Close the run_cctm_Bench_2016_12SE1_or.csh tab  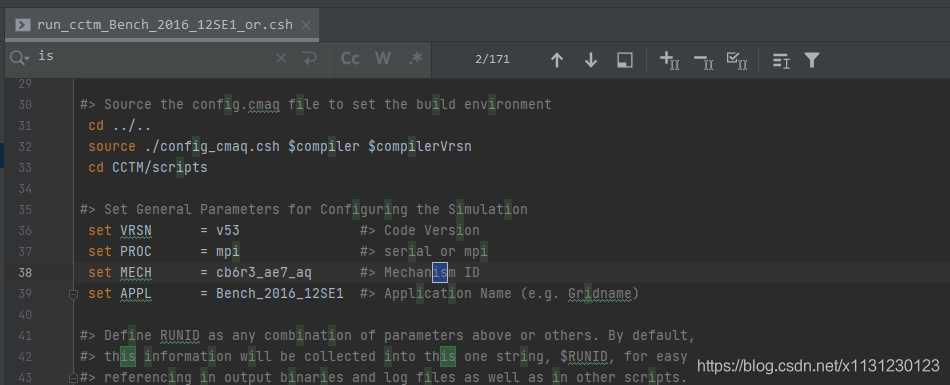point(306,25)
